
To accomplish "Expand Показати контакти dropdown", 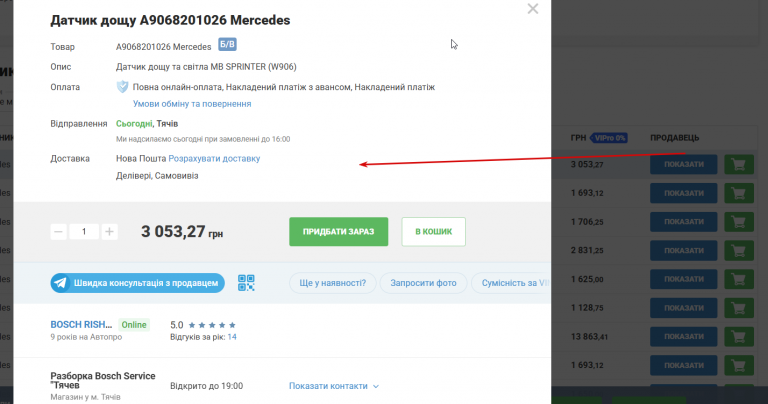I will [x=334, y=386].
